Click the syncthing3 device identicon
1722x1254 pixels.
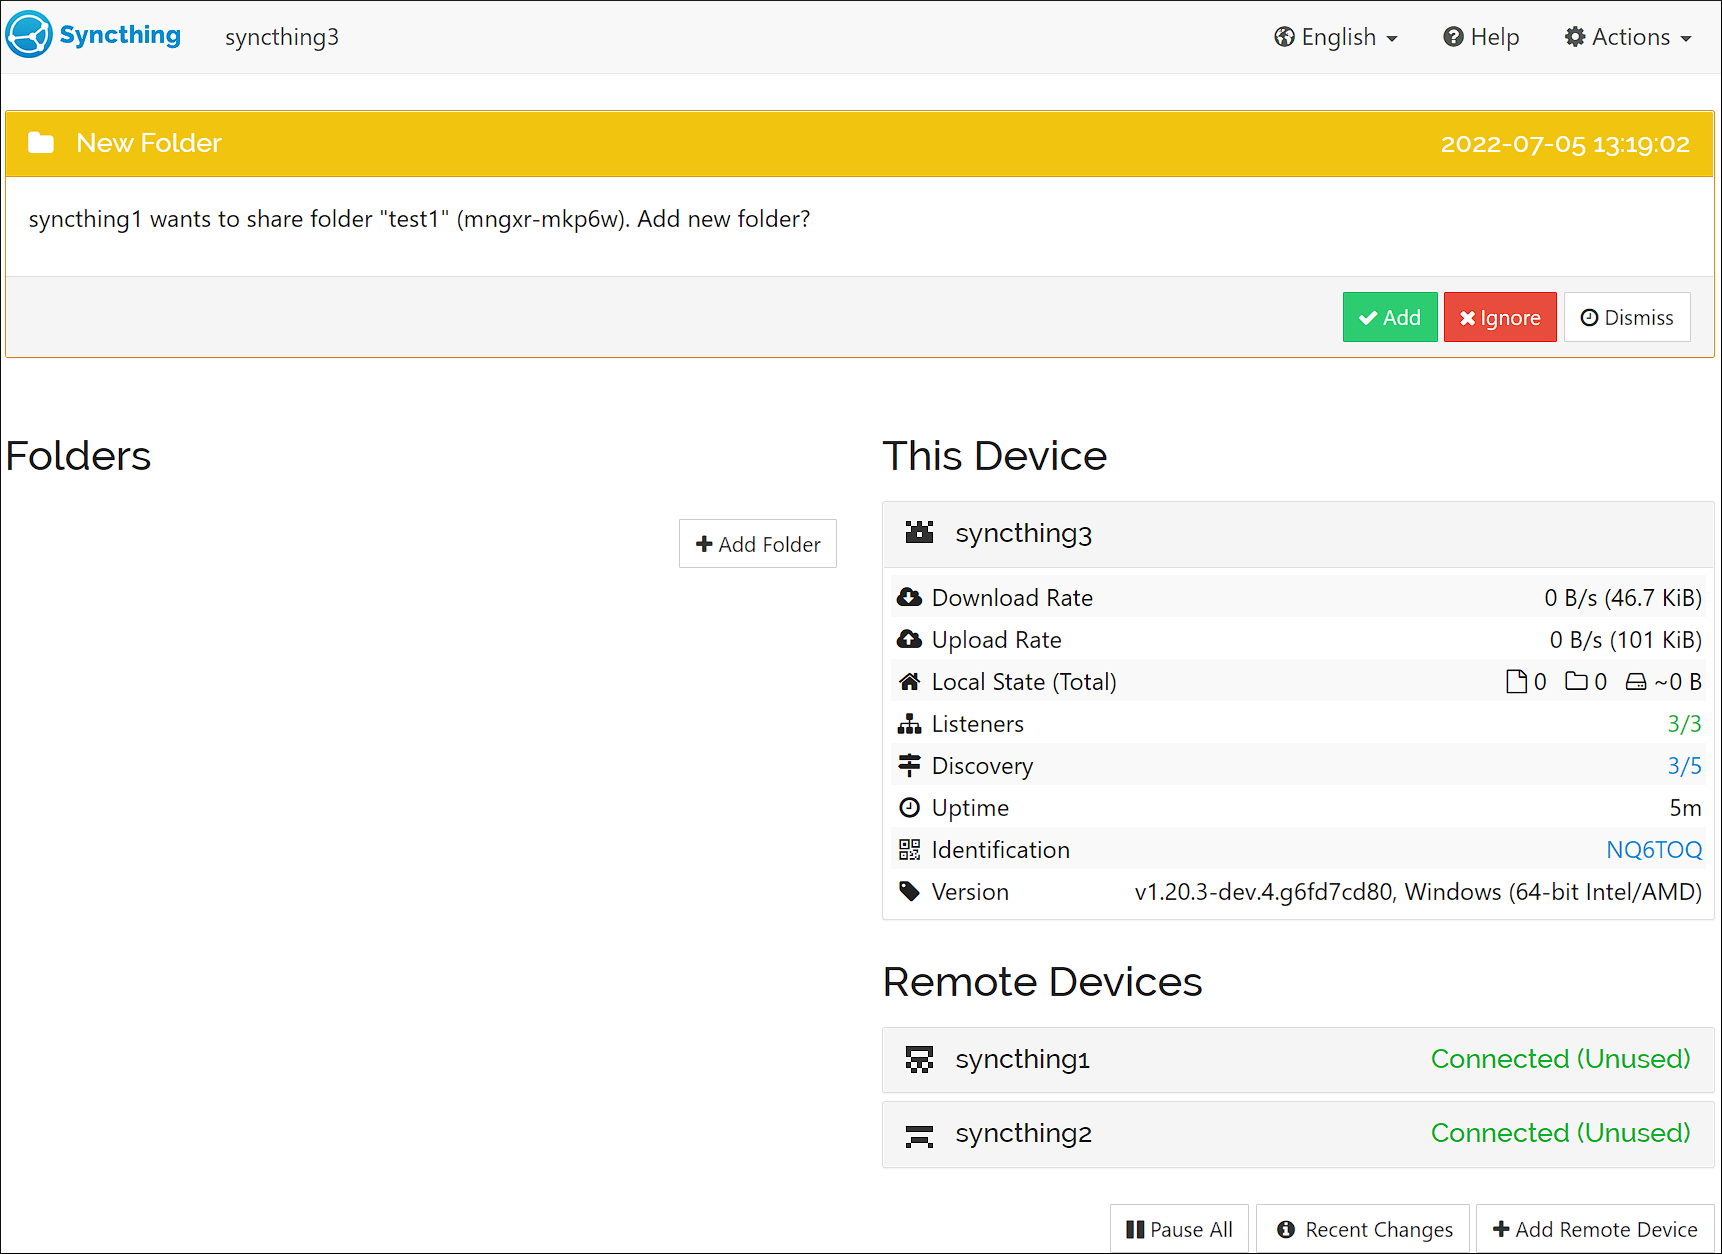(x=919, y=532)
